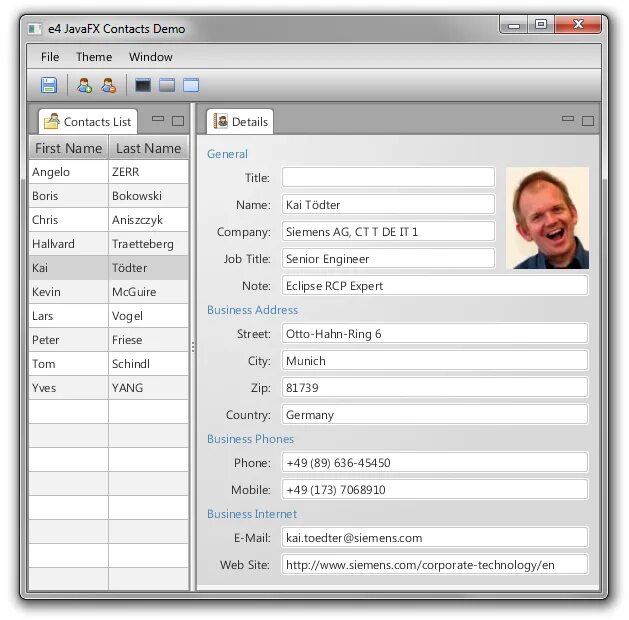Viewport: 629px width, 620px height.
Task: Select contact row Hallvard
Action: click(109, 244)
